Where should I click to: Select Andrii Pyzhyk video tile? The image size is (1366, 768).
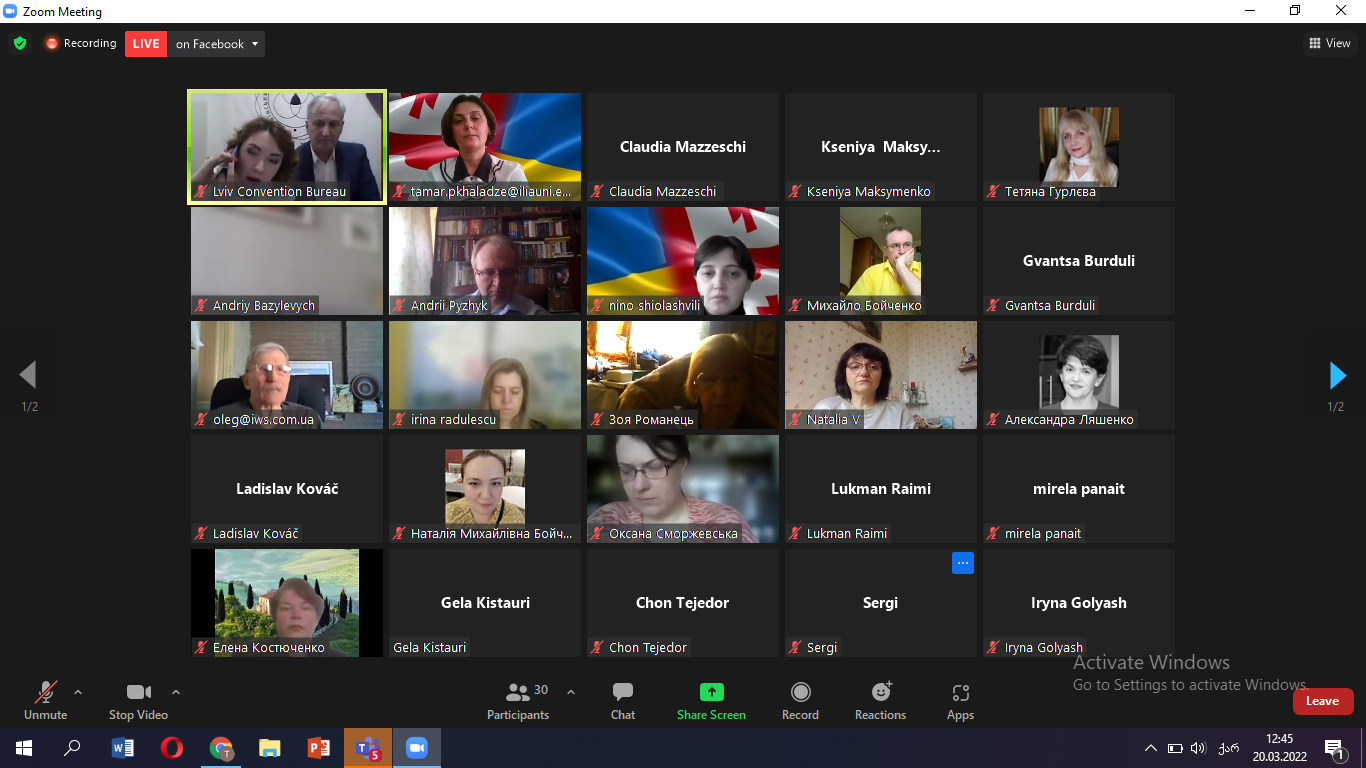tap(485, 261)
